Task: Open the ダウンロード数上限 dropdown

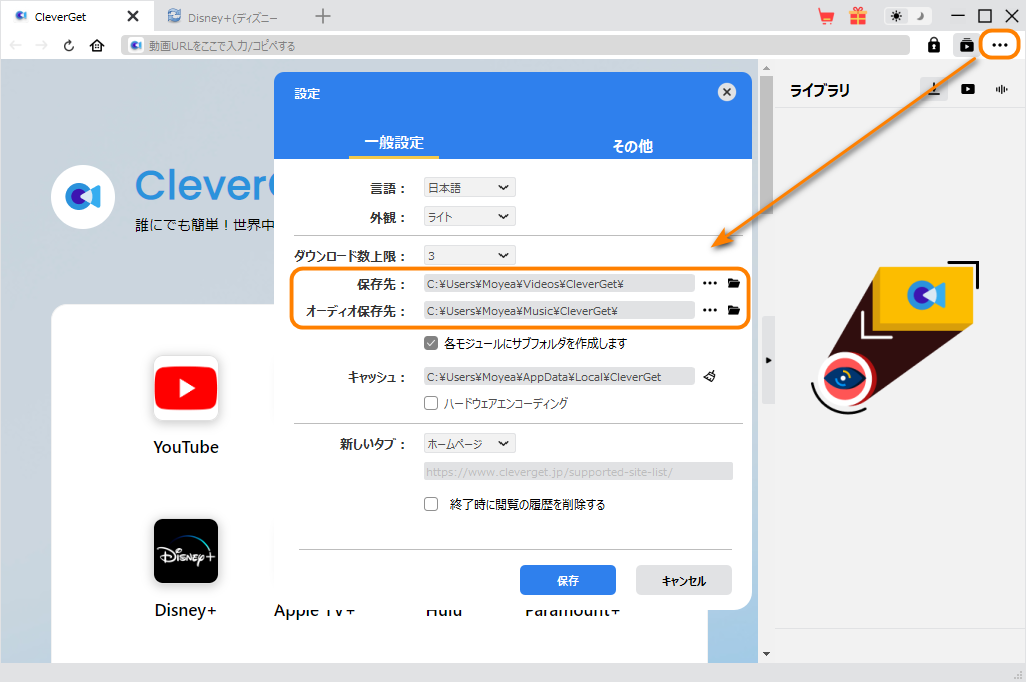Action: click(469, 255)
